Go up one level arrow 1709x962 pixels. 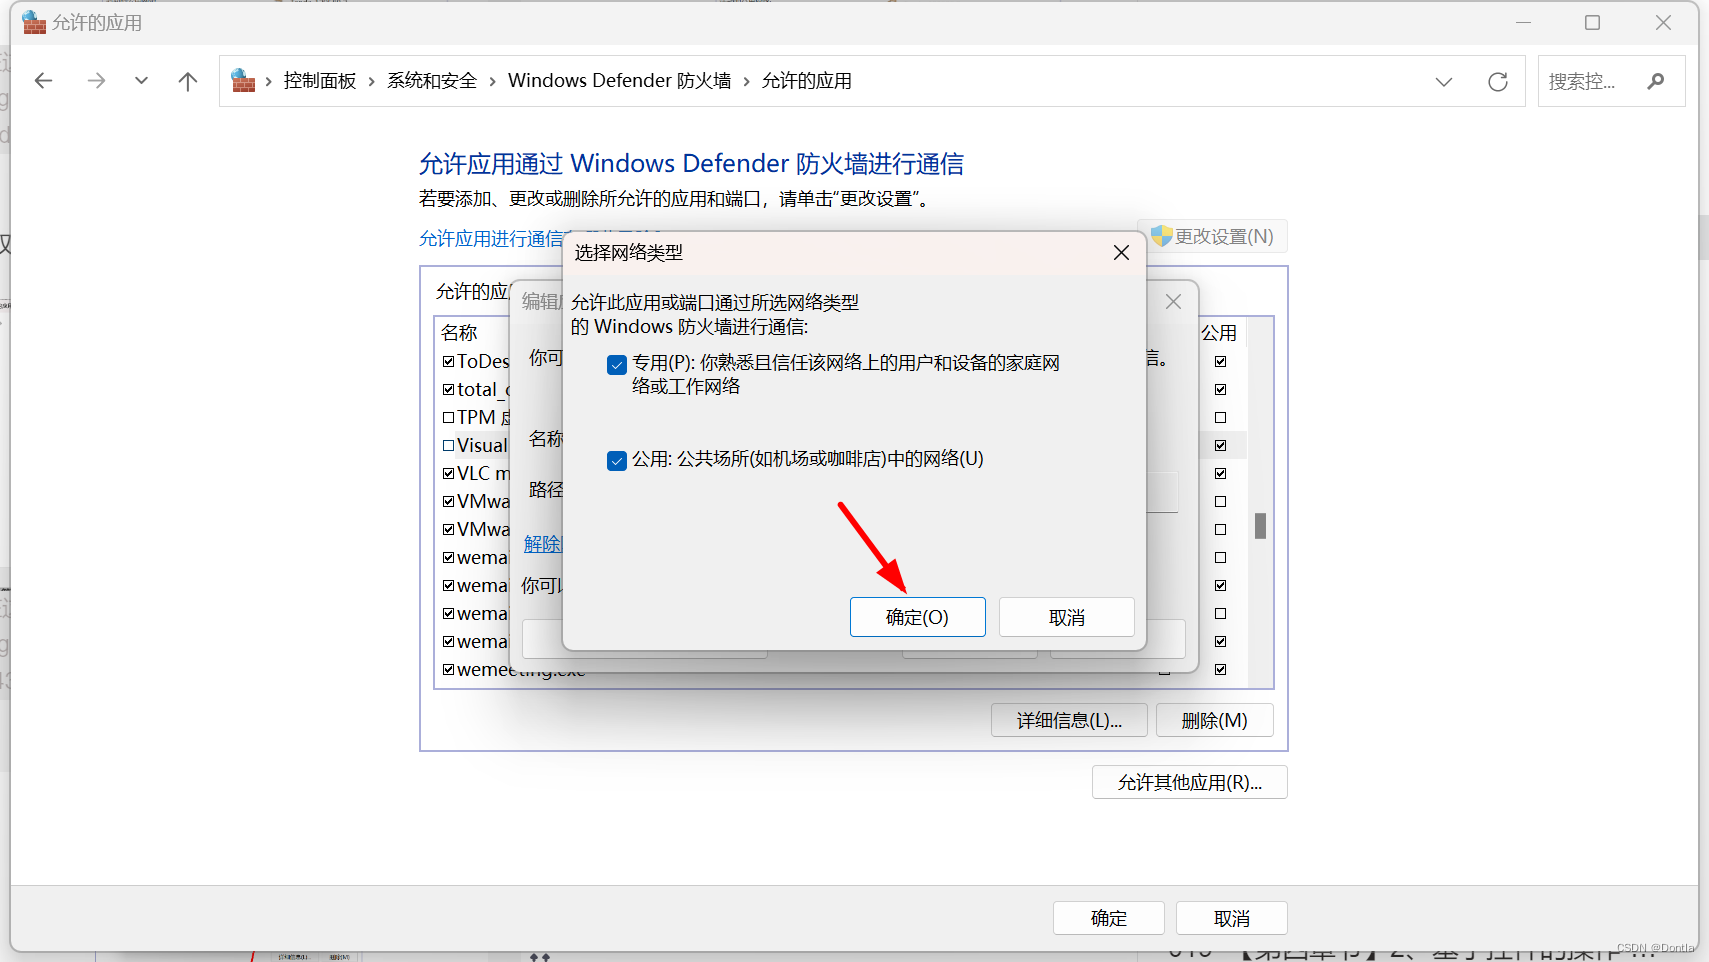point(187,81)
